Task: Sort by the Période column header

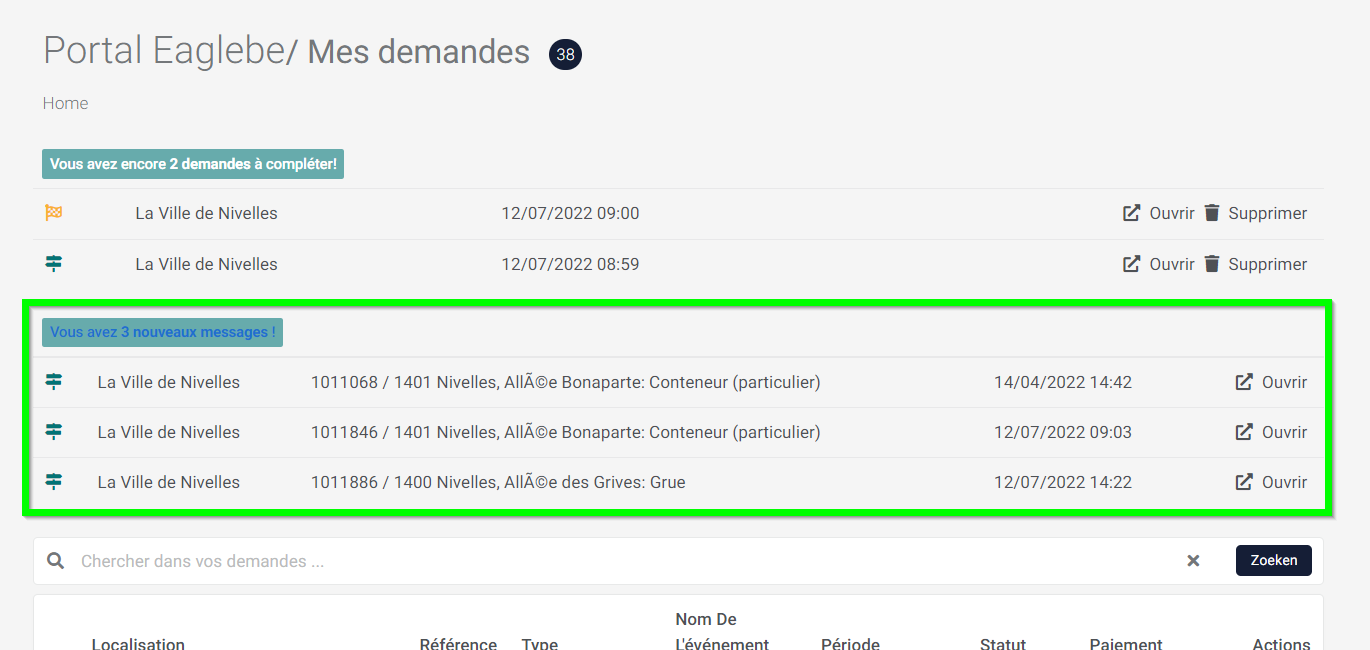Action: [x=850, y=644]
